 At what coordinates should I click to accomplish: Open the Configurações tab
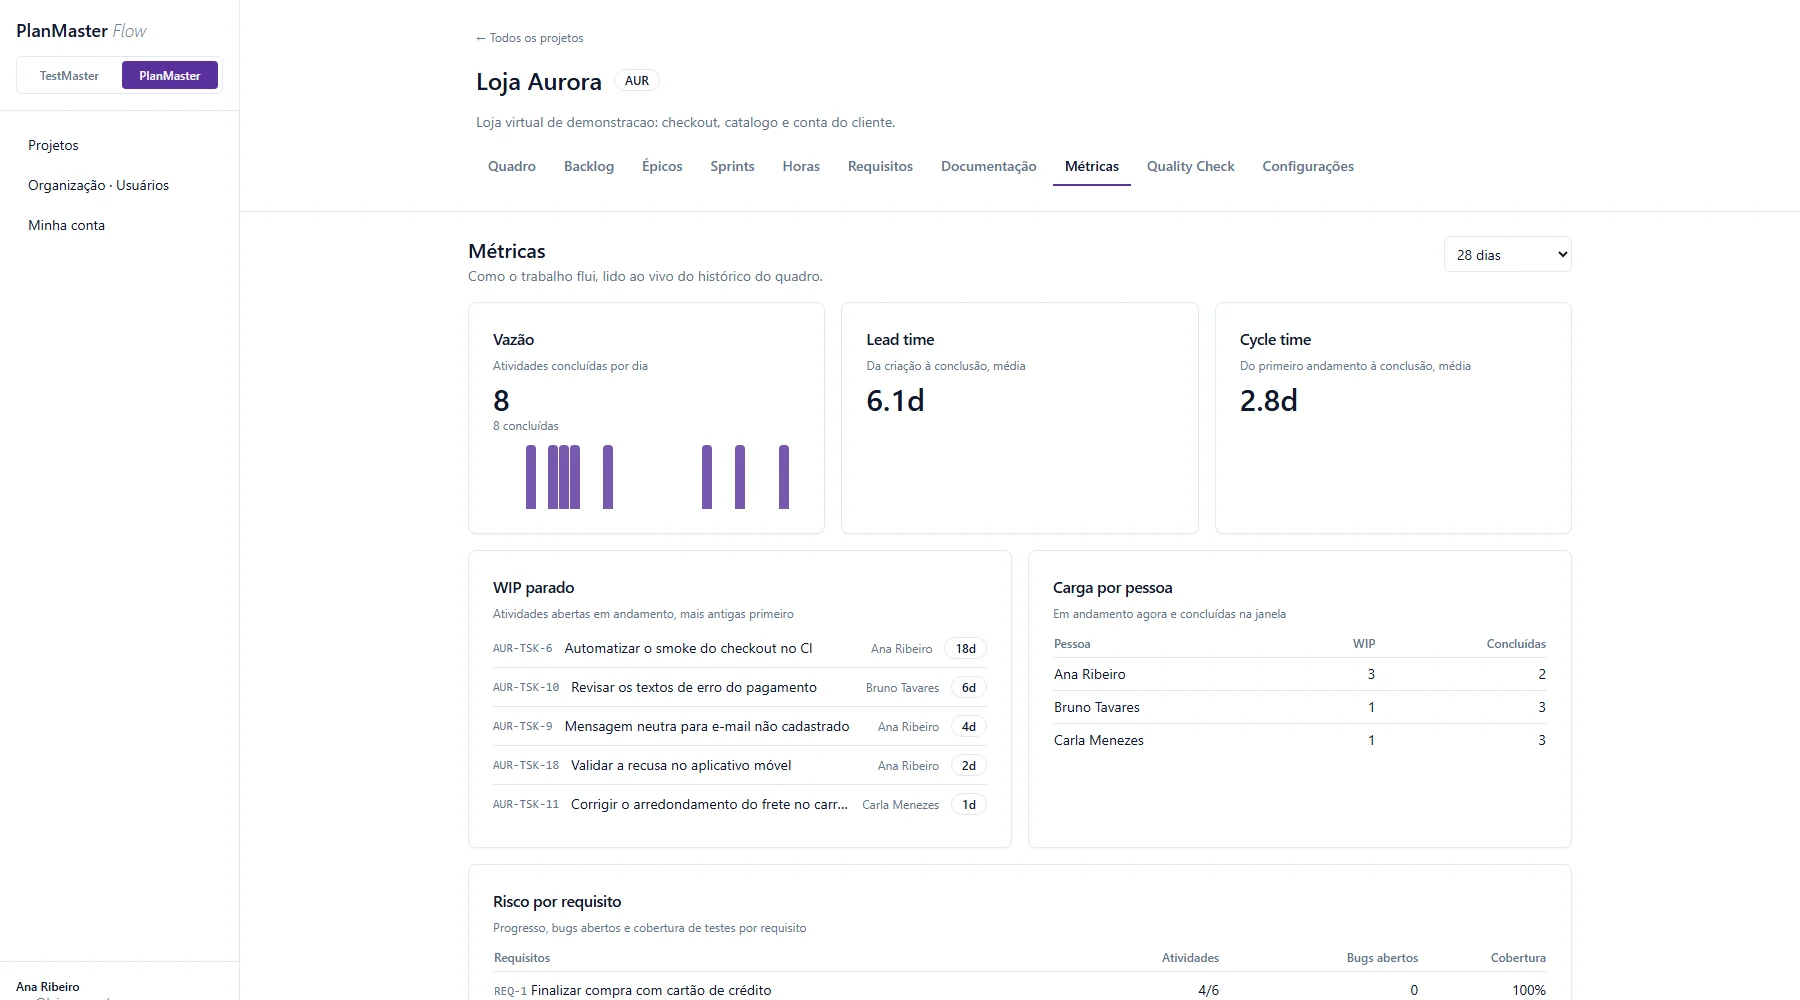[1308, 166]
